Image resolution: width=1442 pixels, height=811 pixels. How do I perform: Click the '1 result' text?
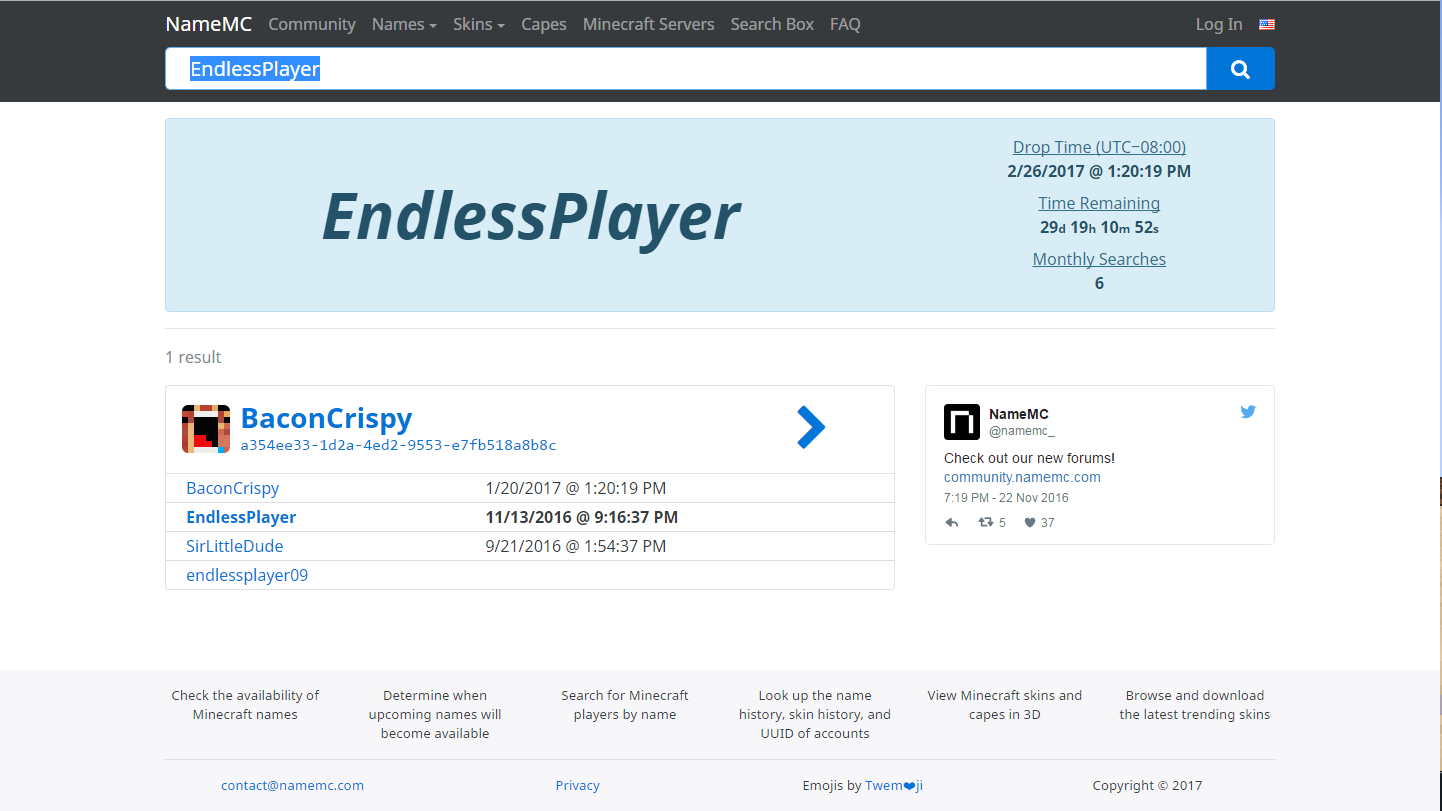pos(193,357)
